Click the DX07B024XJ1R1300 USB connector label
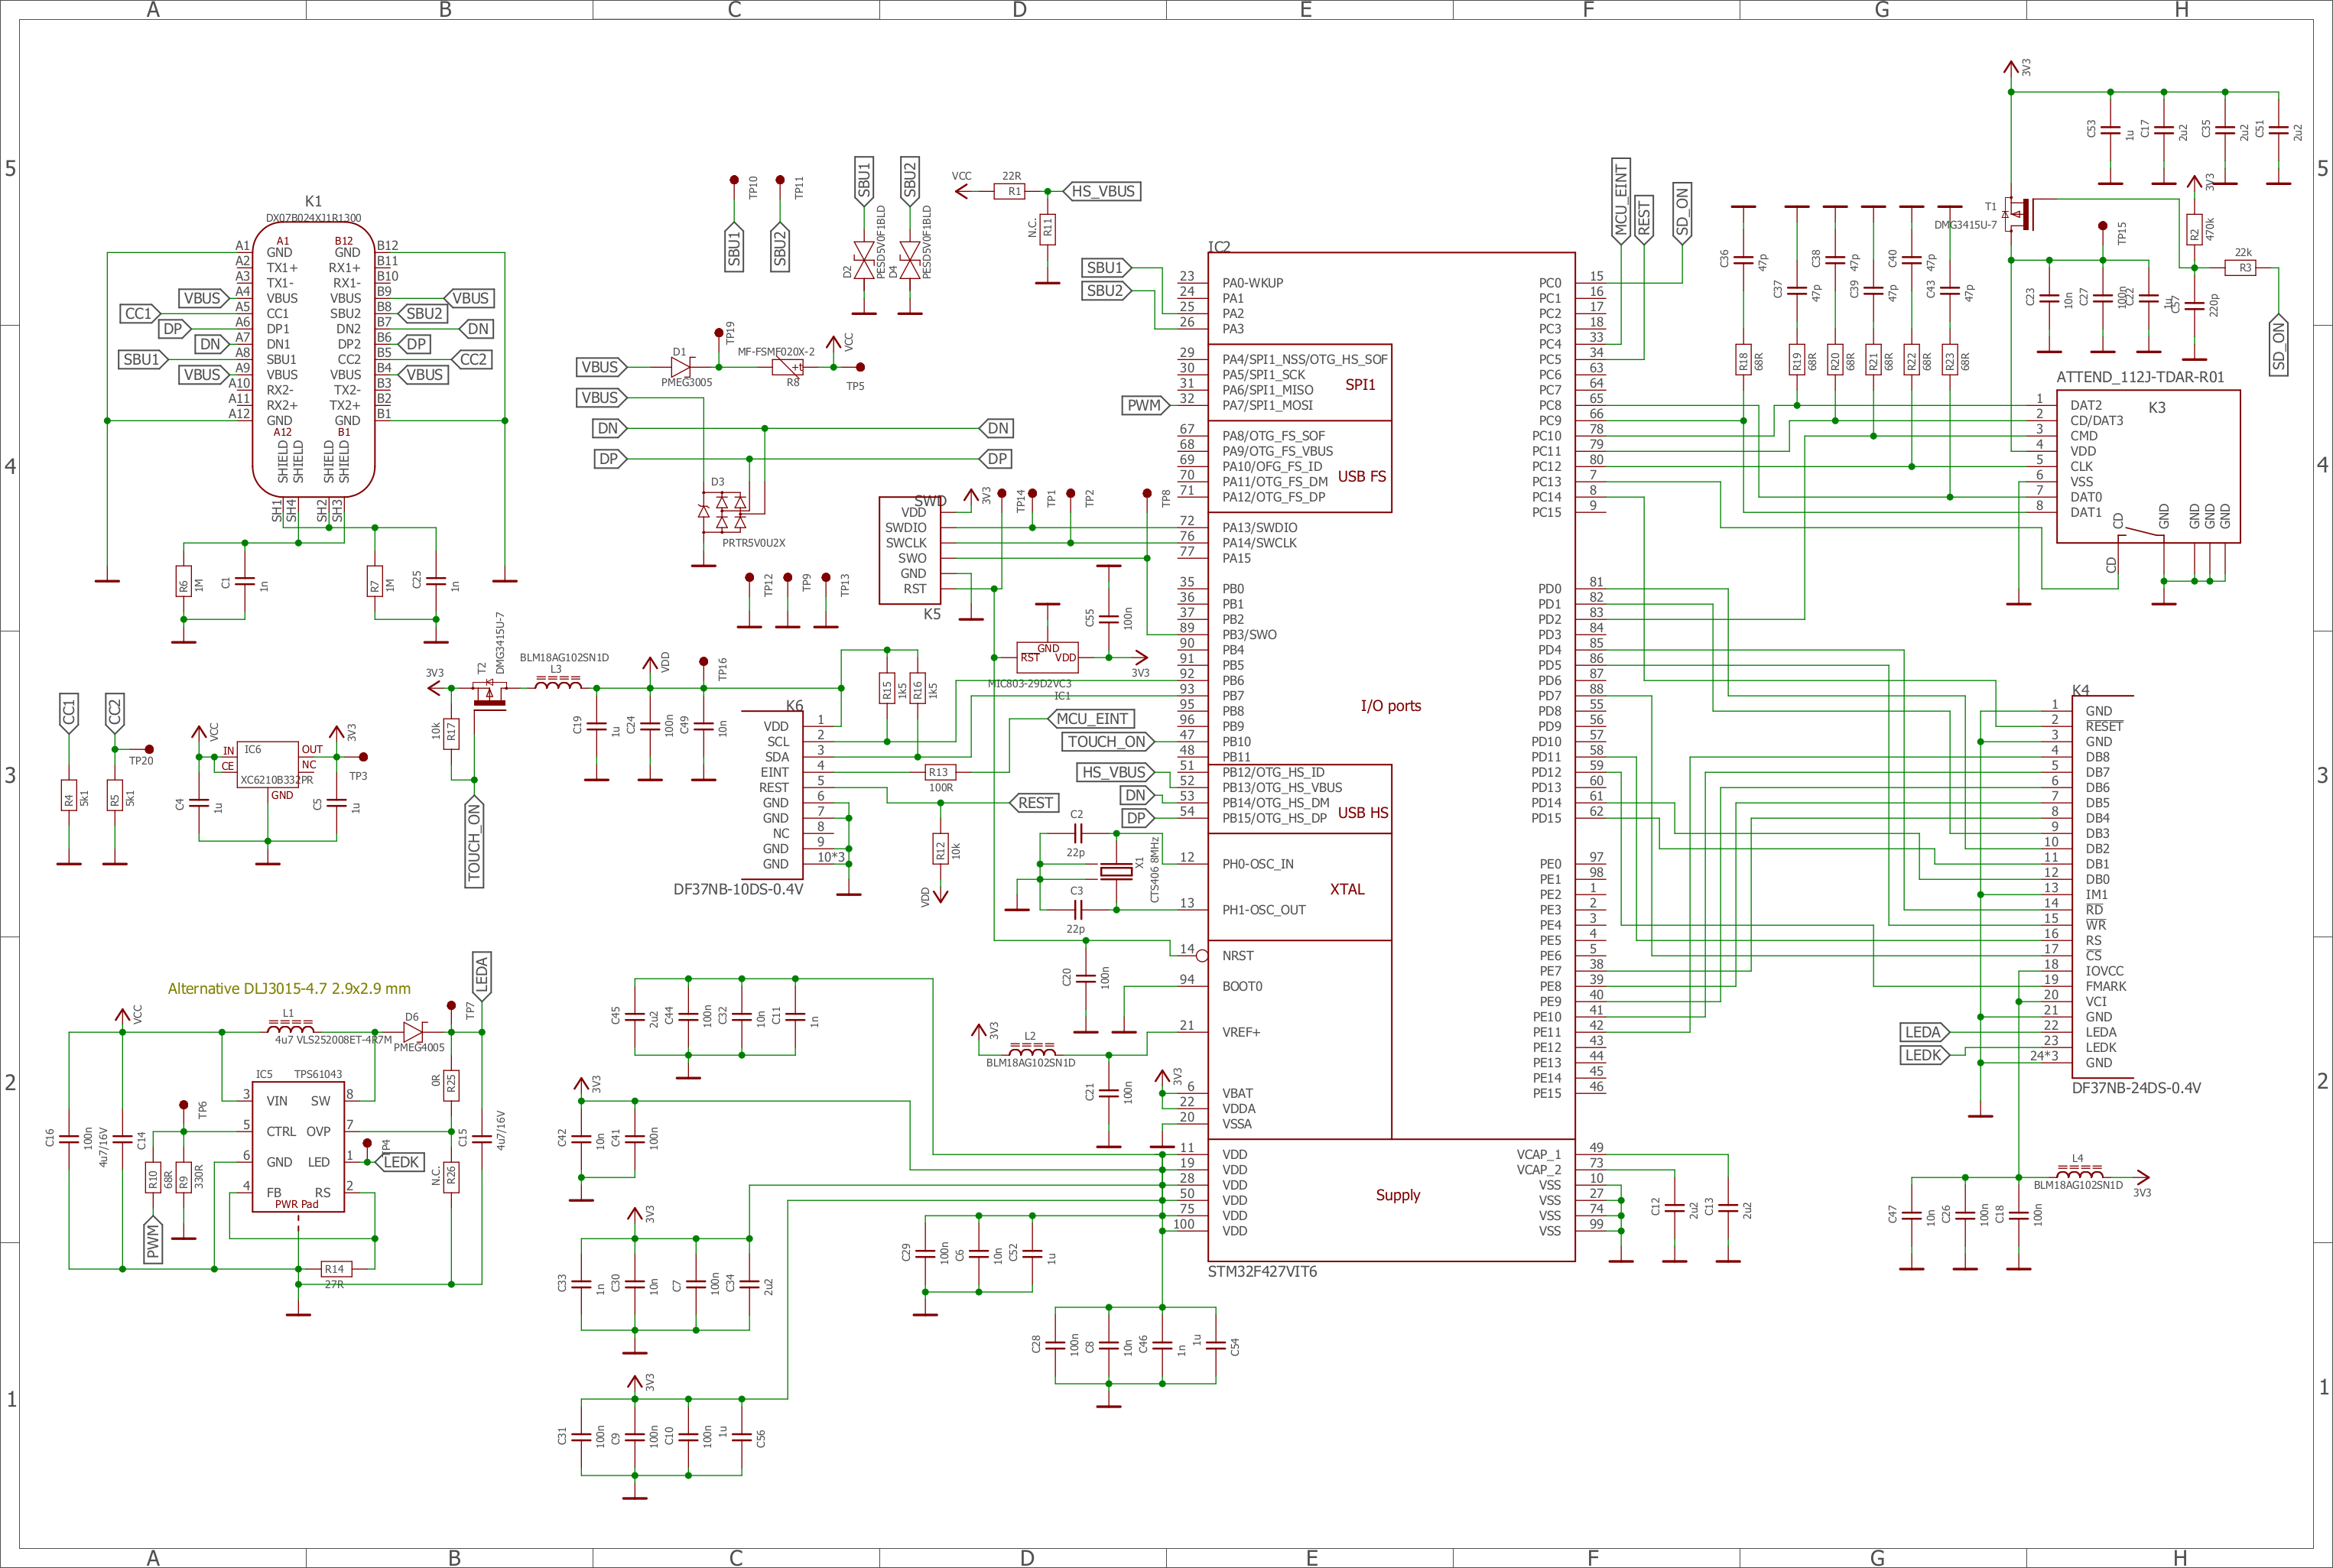This screenshot has height=1568, width=2333. (313, 218)
